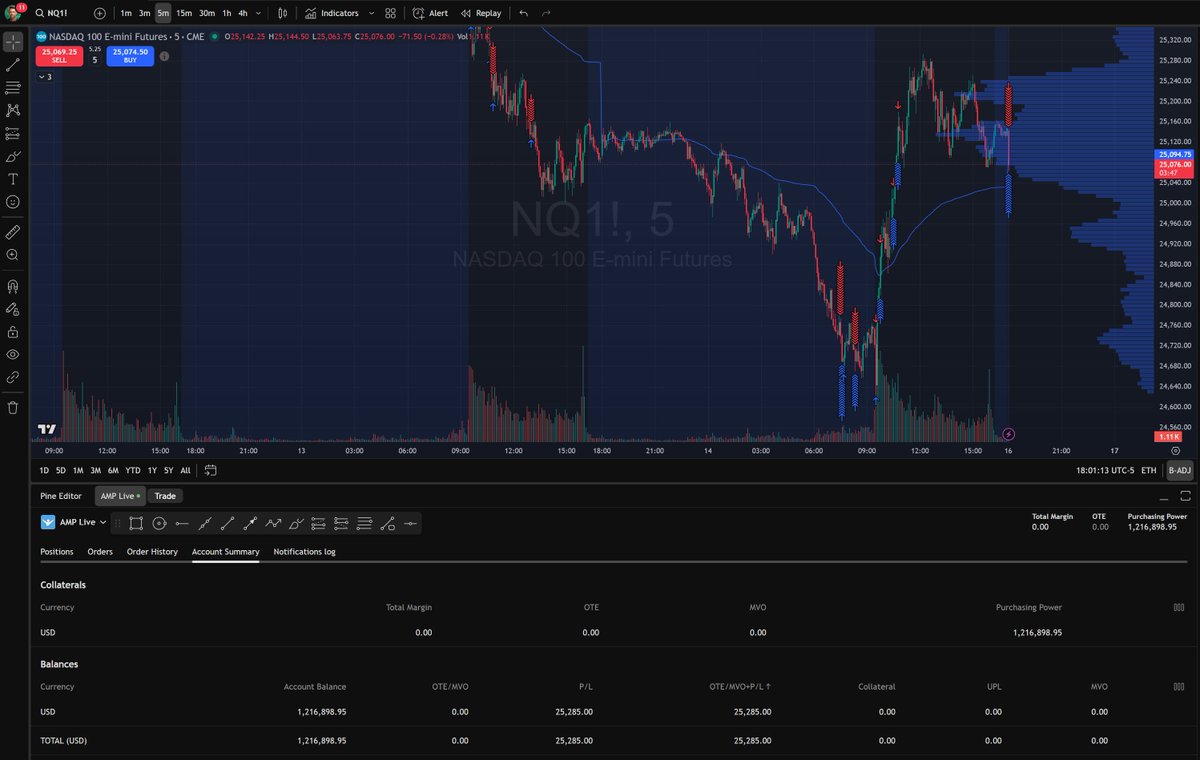
Task: Open the ETH session menu
Action: click(1148, 470)
